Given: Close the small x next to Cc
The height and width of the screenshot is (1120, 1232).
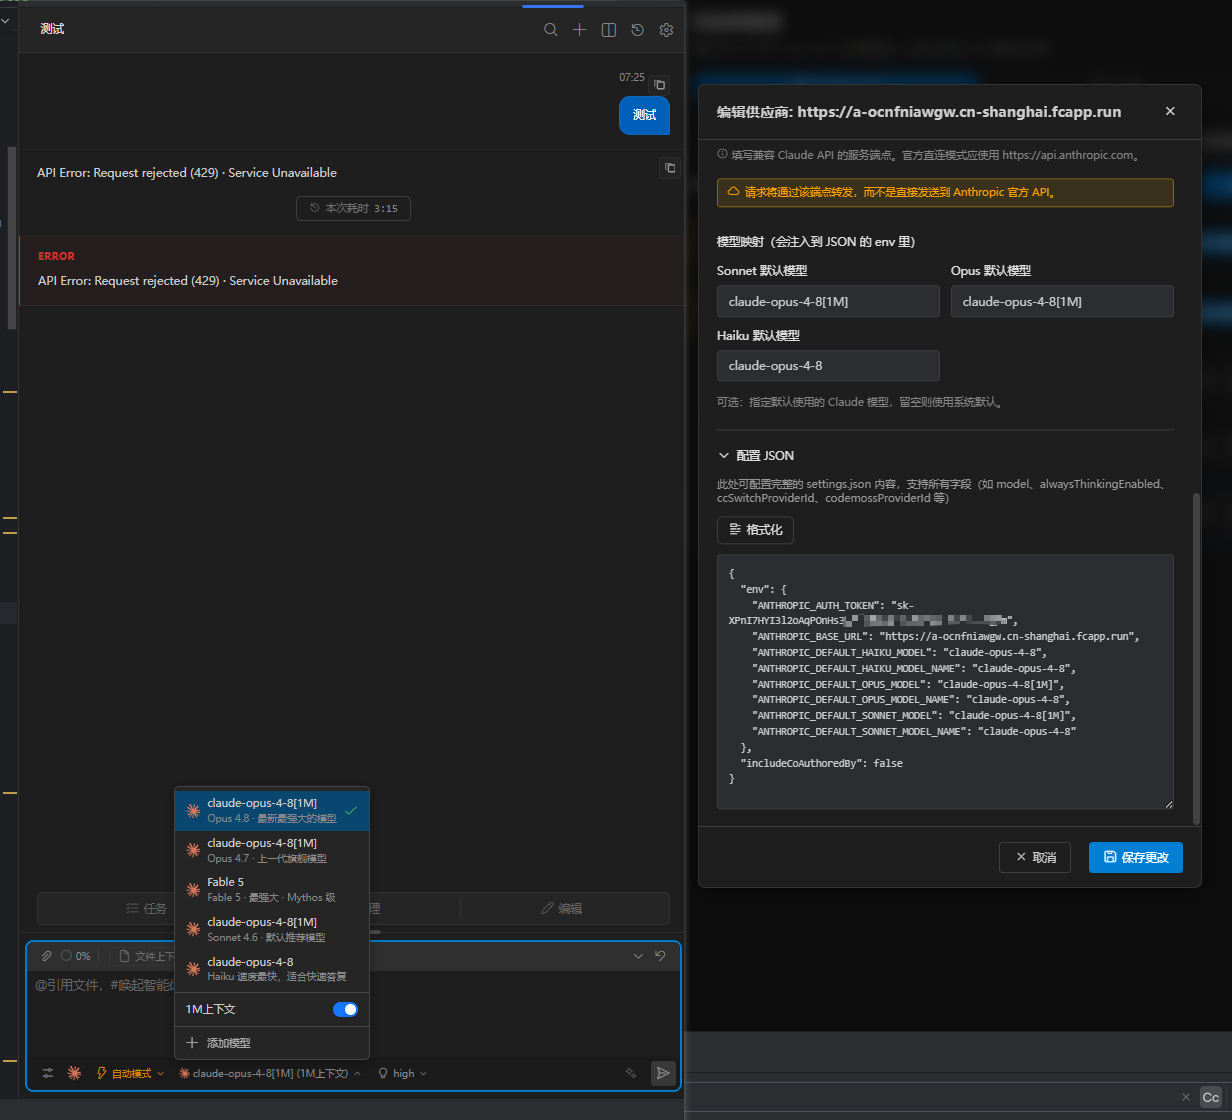Looking at the screenshot, I should (1186, 1097).
